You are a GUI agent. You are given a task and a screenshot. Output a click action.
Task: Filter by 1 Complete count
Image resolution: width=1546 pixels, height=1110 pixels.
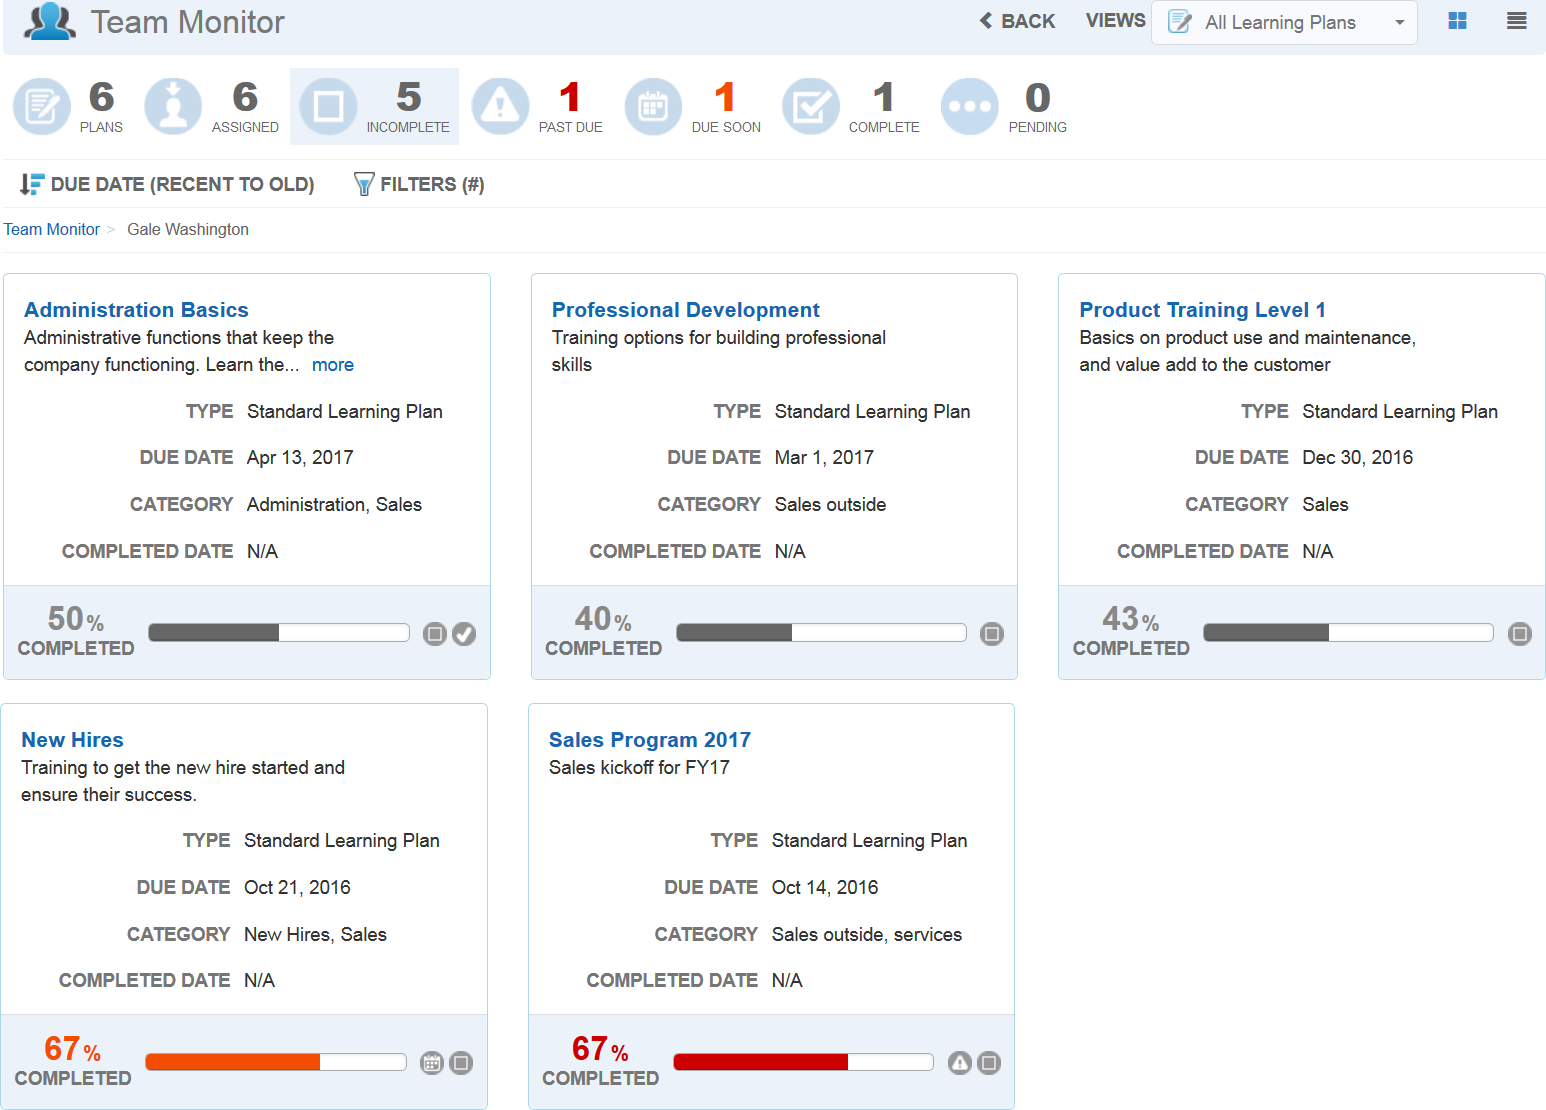pos(884,97)
